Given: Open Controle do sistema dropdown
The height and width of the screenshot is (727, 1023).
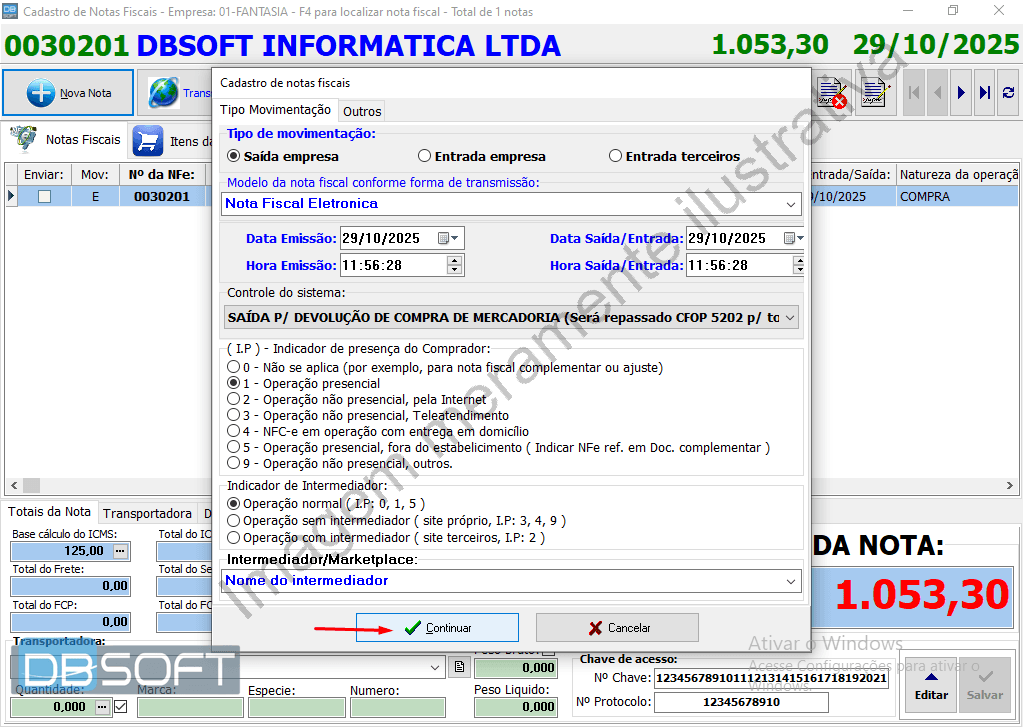Looking at the screenshot, I should click(x=789, y=318).
